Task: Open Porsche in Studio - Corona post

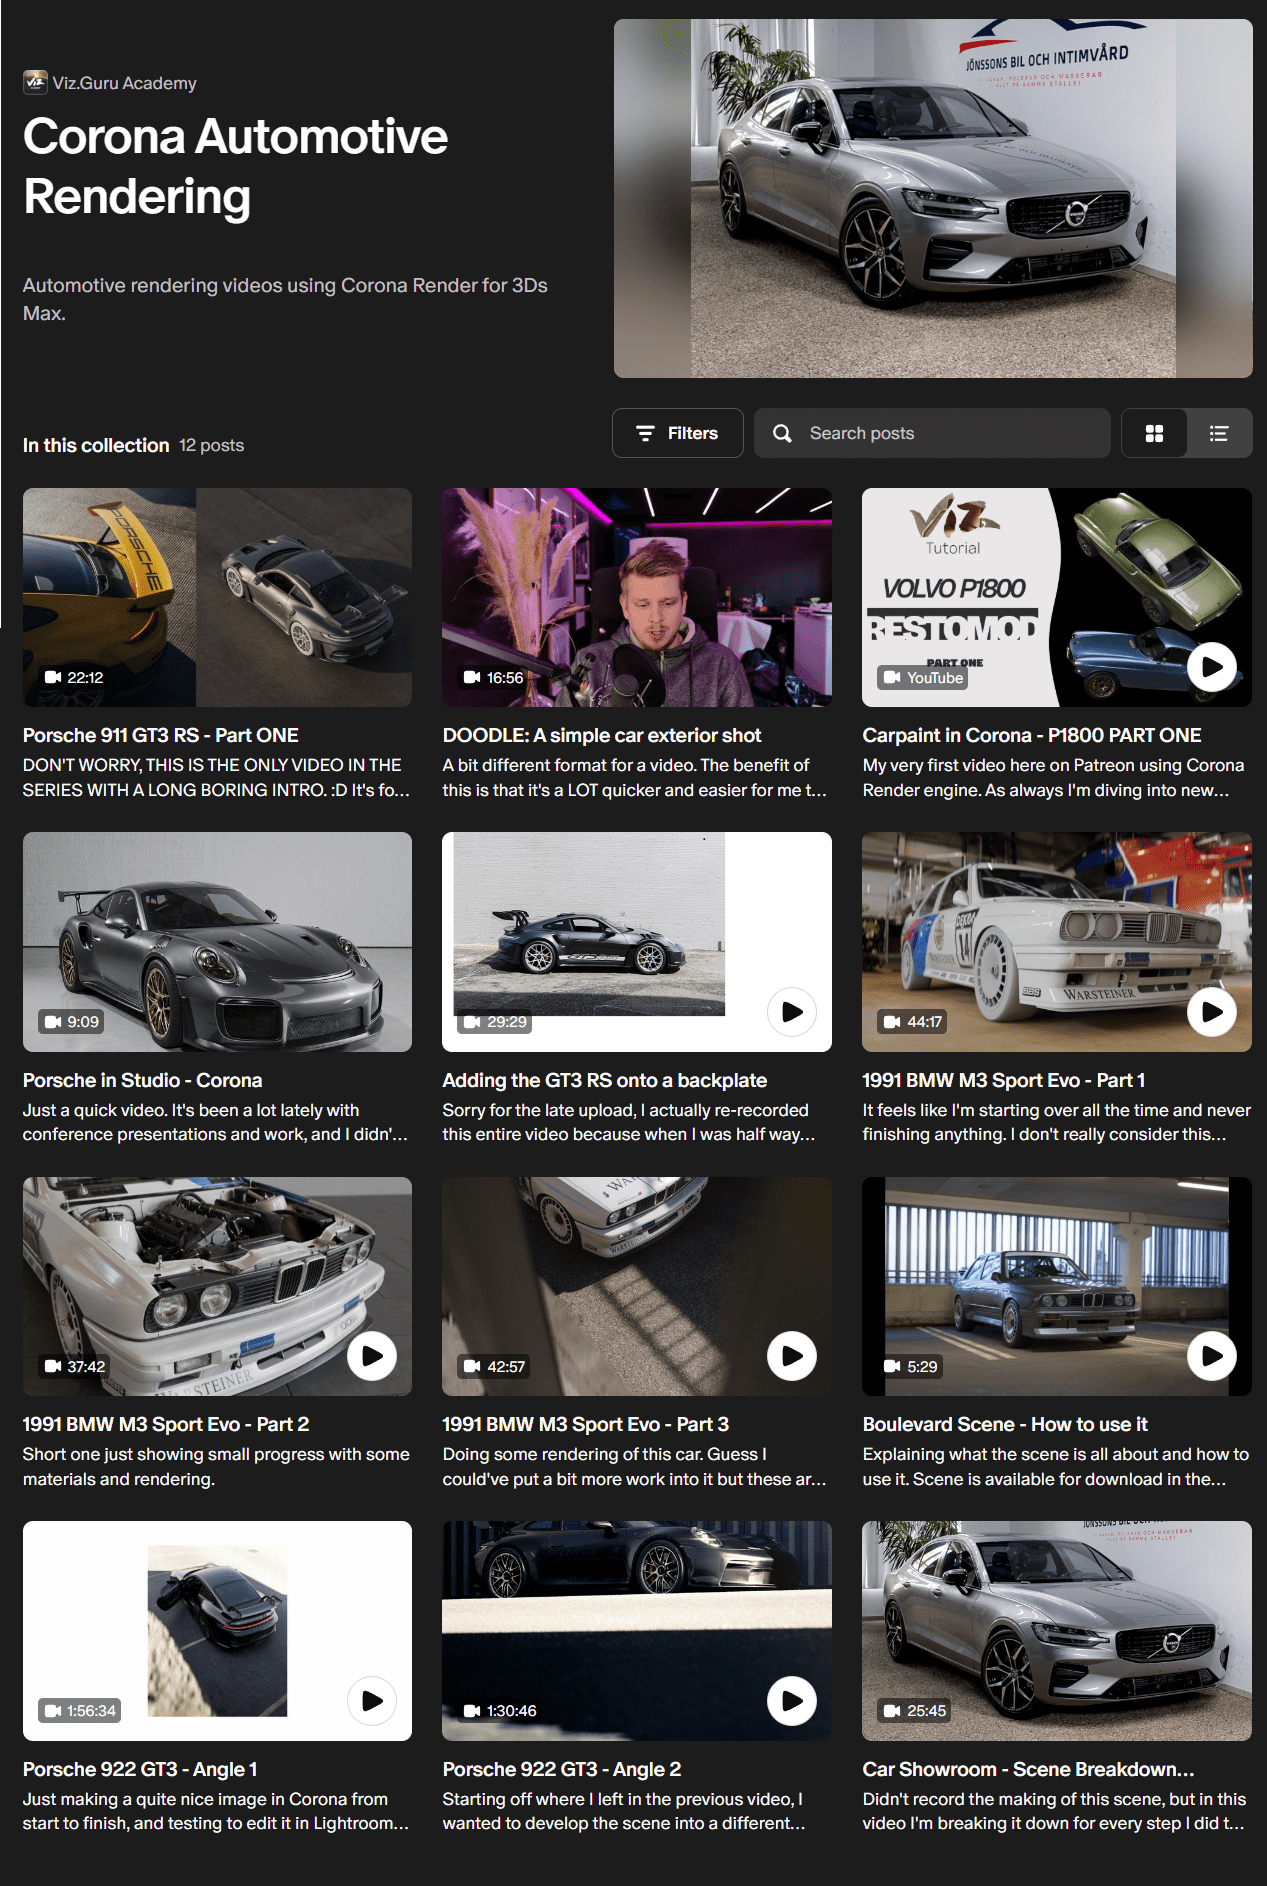Action: tap(142, 1080)
